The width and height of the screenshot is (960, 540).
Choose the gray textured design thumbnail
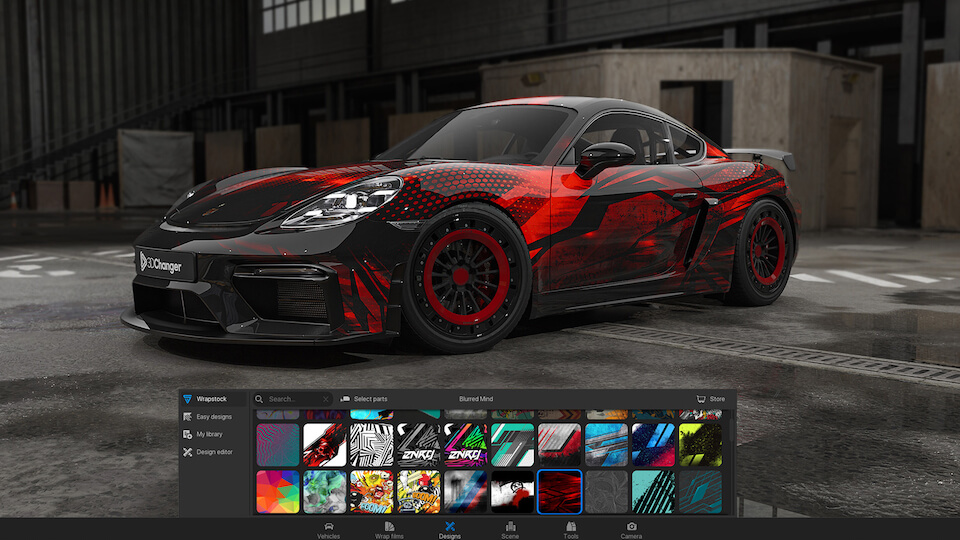pyautogui.click(x=607, y=492)
